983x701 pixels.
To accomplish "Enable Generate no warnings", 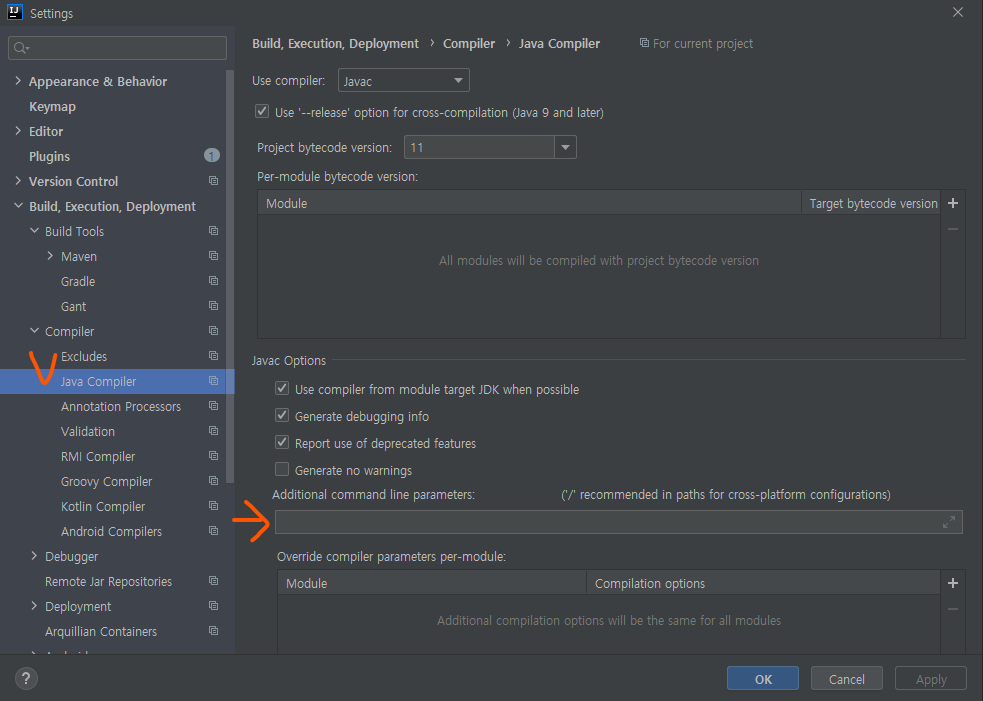I will click(x=282, y=470).
